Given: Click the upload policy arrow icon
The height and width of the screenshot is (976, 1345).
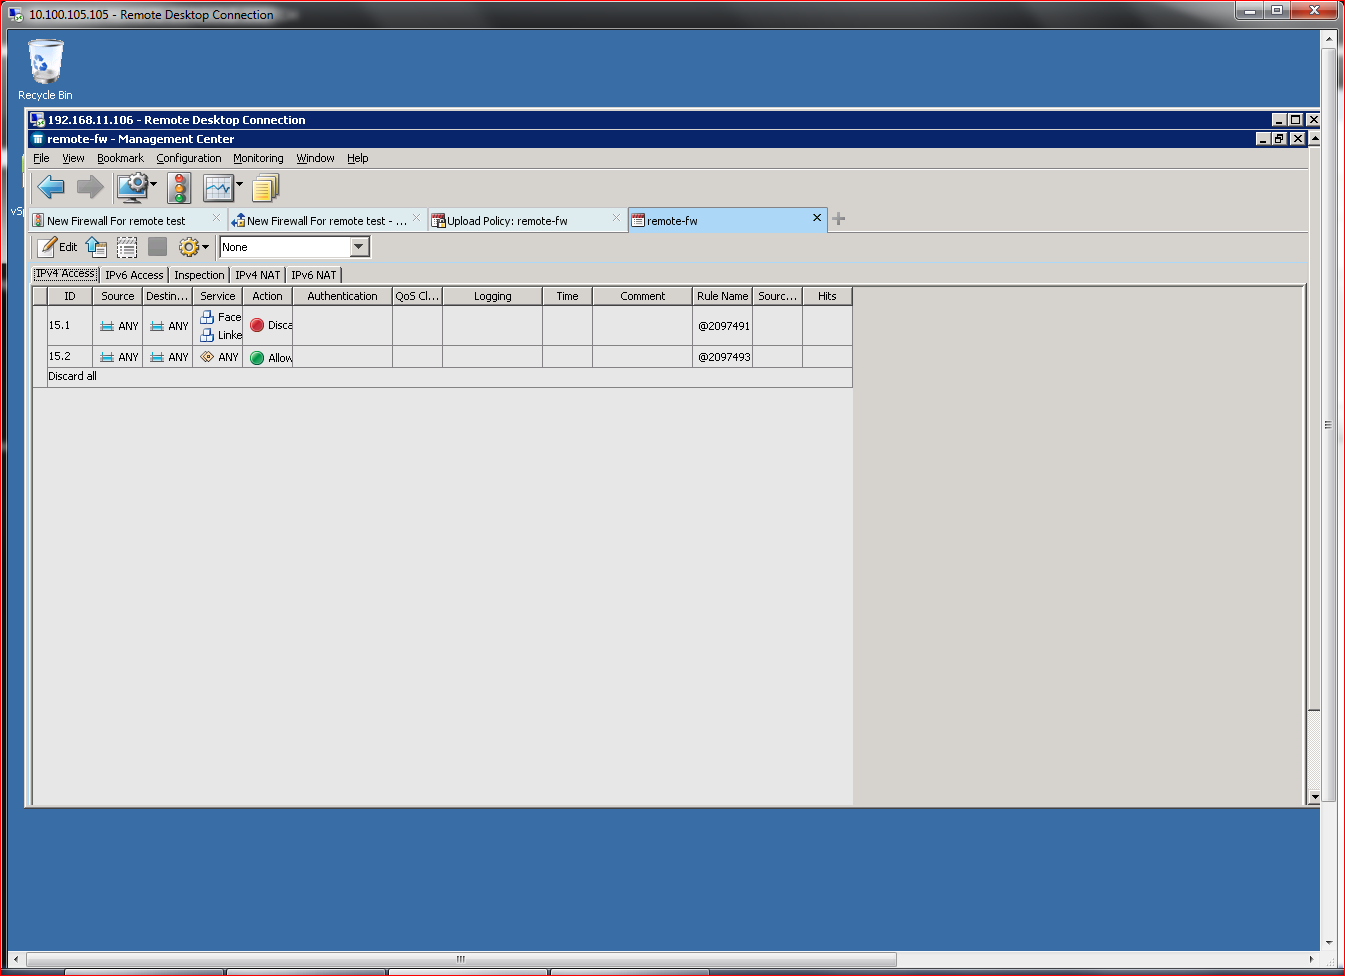Looking at the screenshot, I should pyautogui.click(x=96, y=247).
